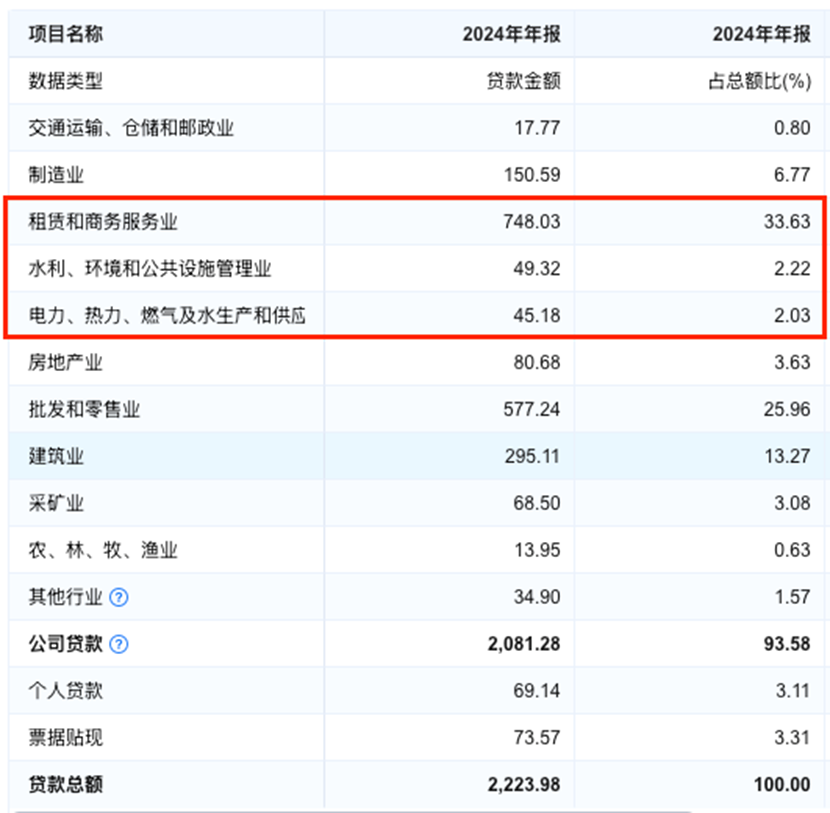Open the help tooltip next to 其他行业

pos(120,597)
